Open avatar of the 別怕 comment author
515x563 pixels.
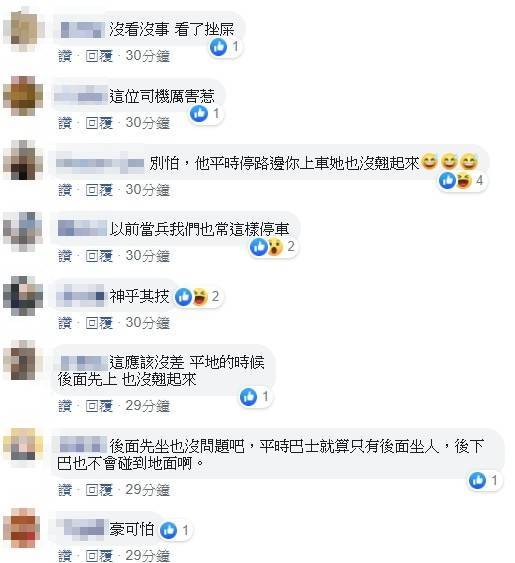coord(23,160)
